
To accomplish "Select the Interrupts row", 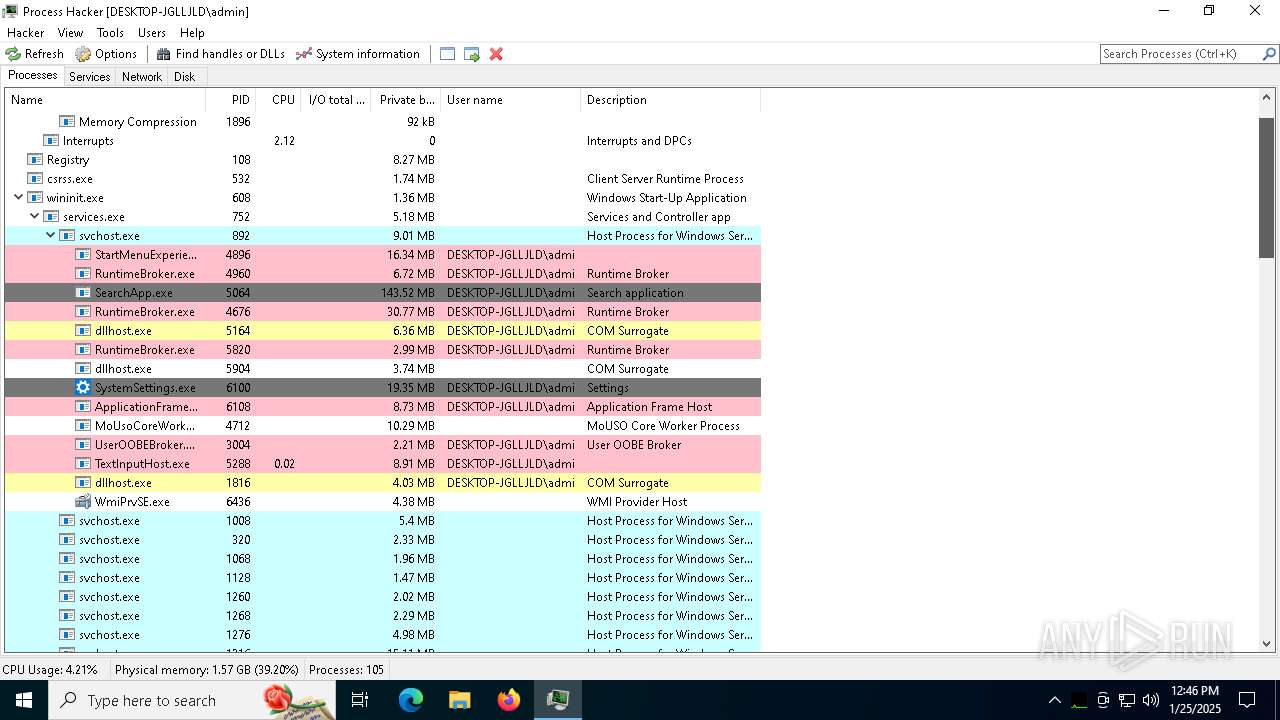I will (x=383, y=141).
